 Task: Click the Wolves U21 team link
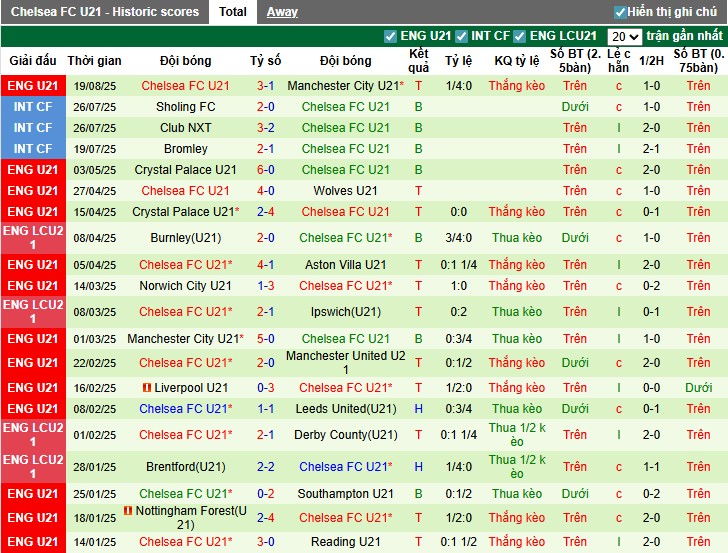(345, 191)
